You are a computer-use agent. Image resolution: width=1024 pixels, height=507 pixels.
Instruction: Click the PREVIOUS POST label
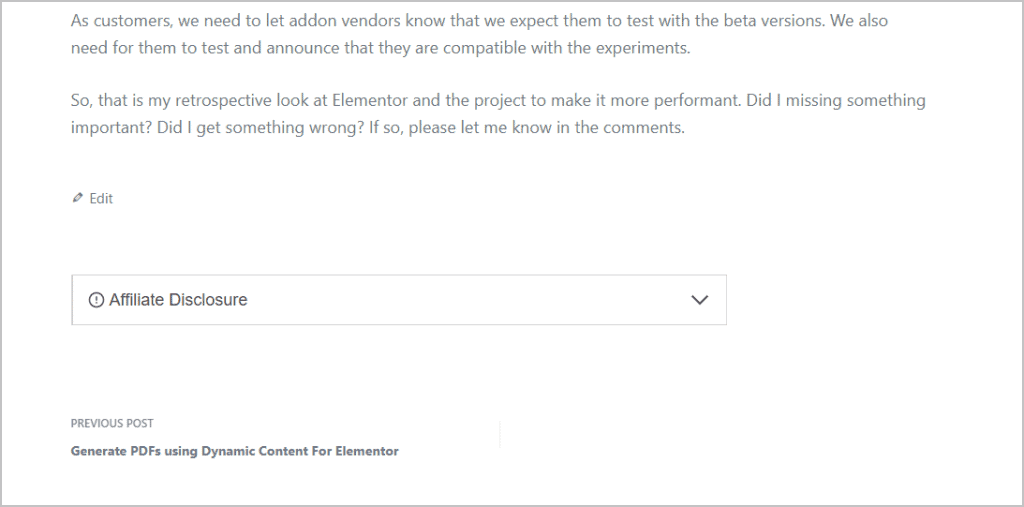tap(112, 423)
